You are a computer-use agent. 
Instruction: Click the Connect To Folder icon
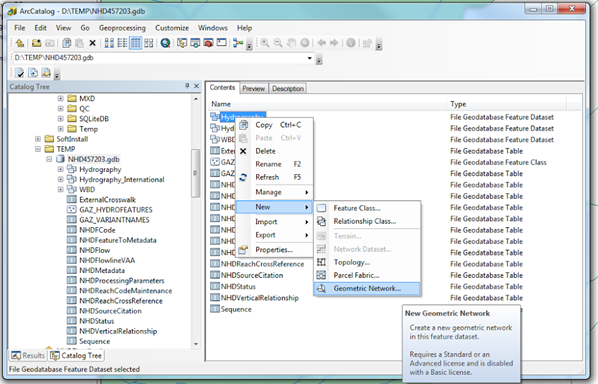(x=36, y=43)
